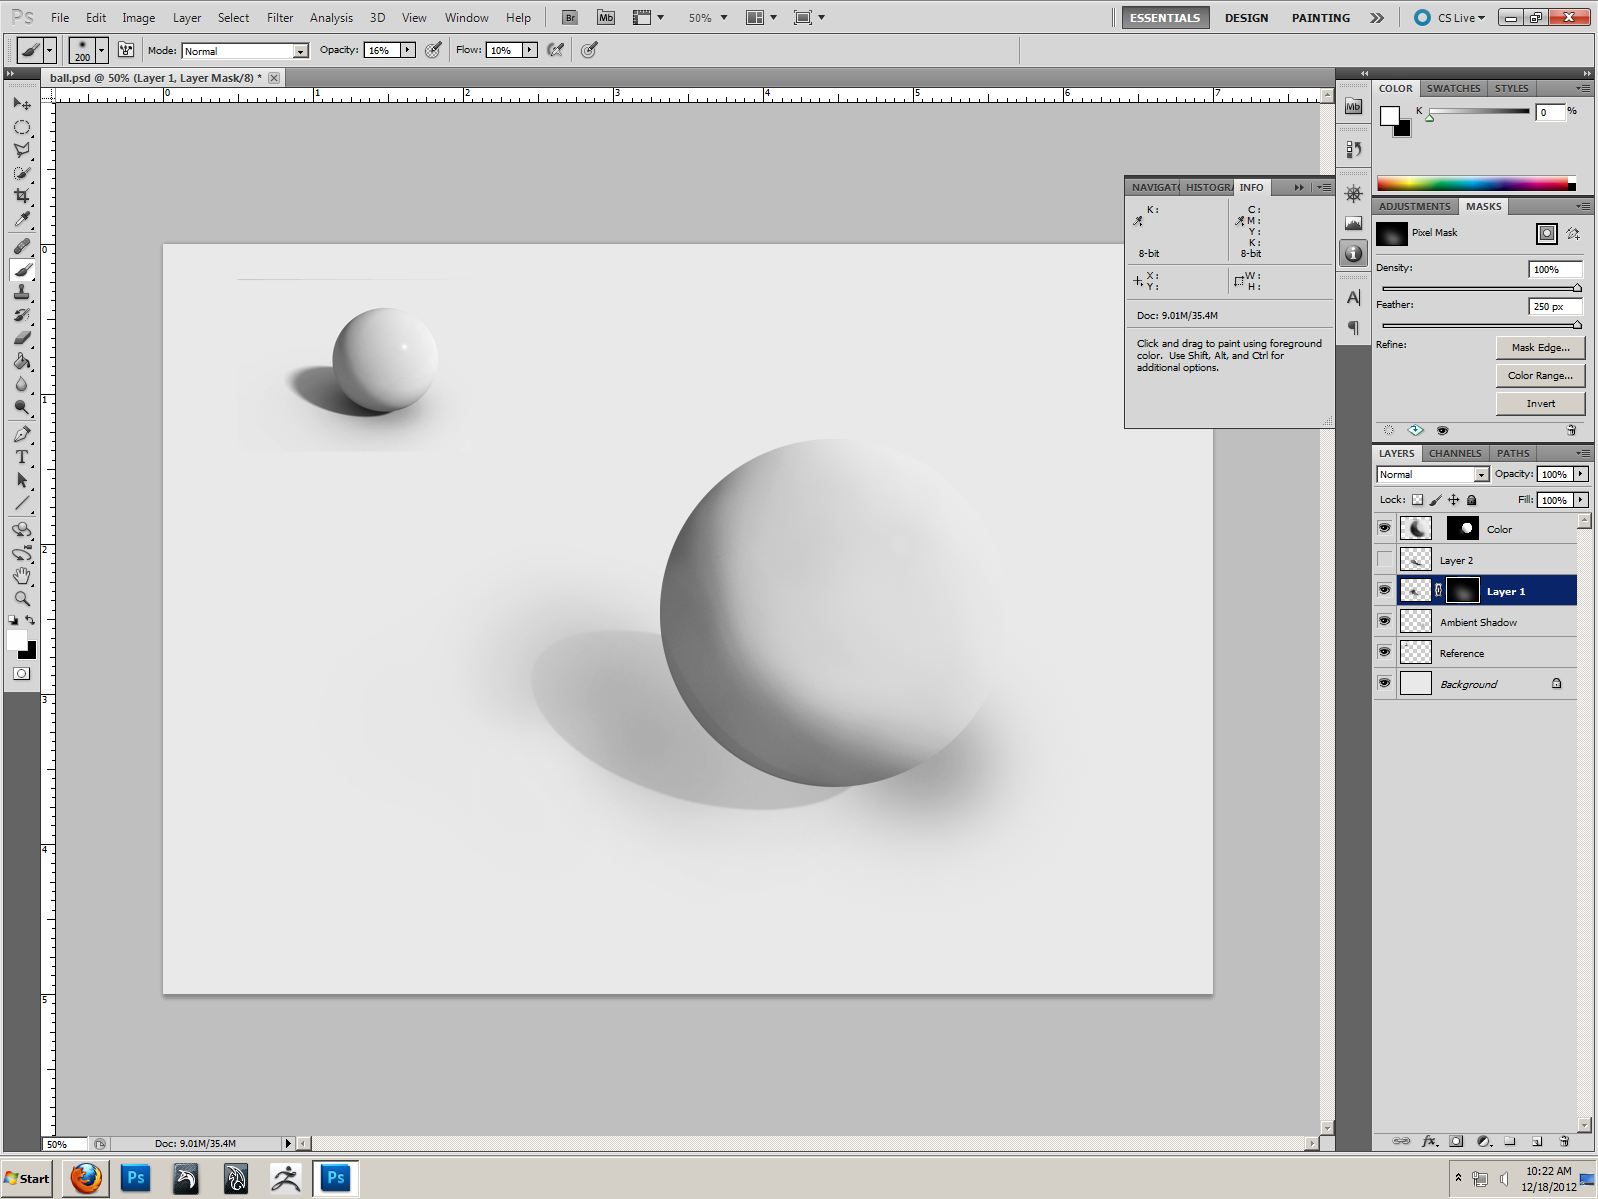Screen dimensions: 1598x1199
Task: Open the Image menu
Action: (138, 18)
